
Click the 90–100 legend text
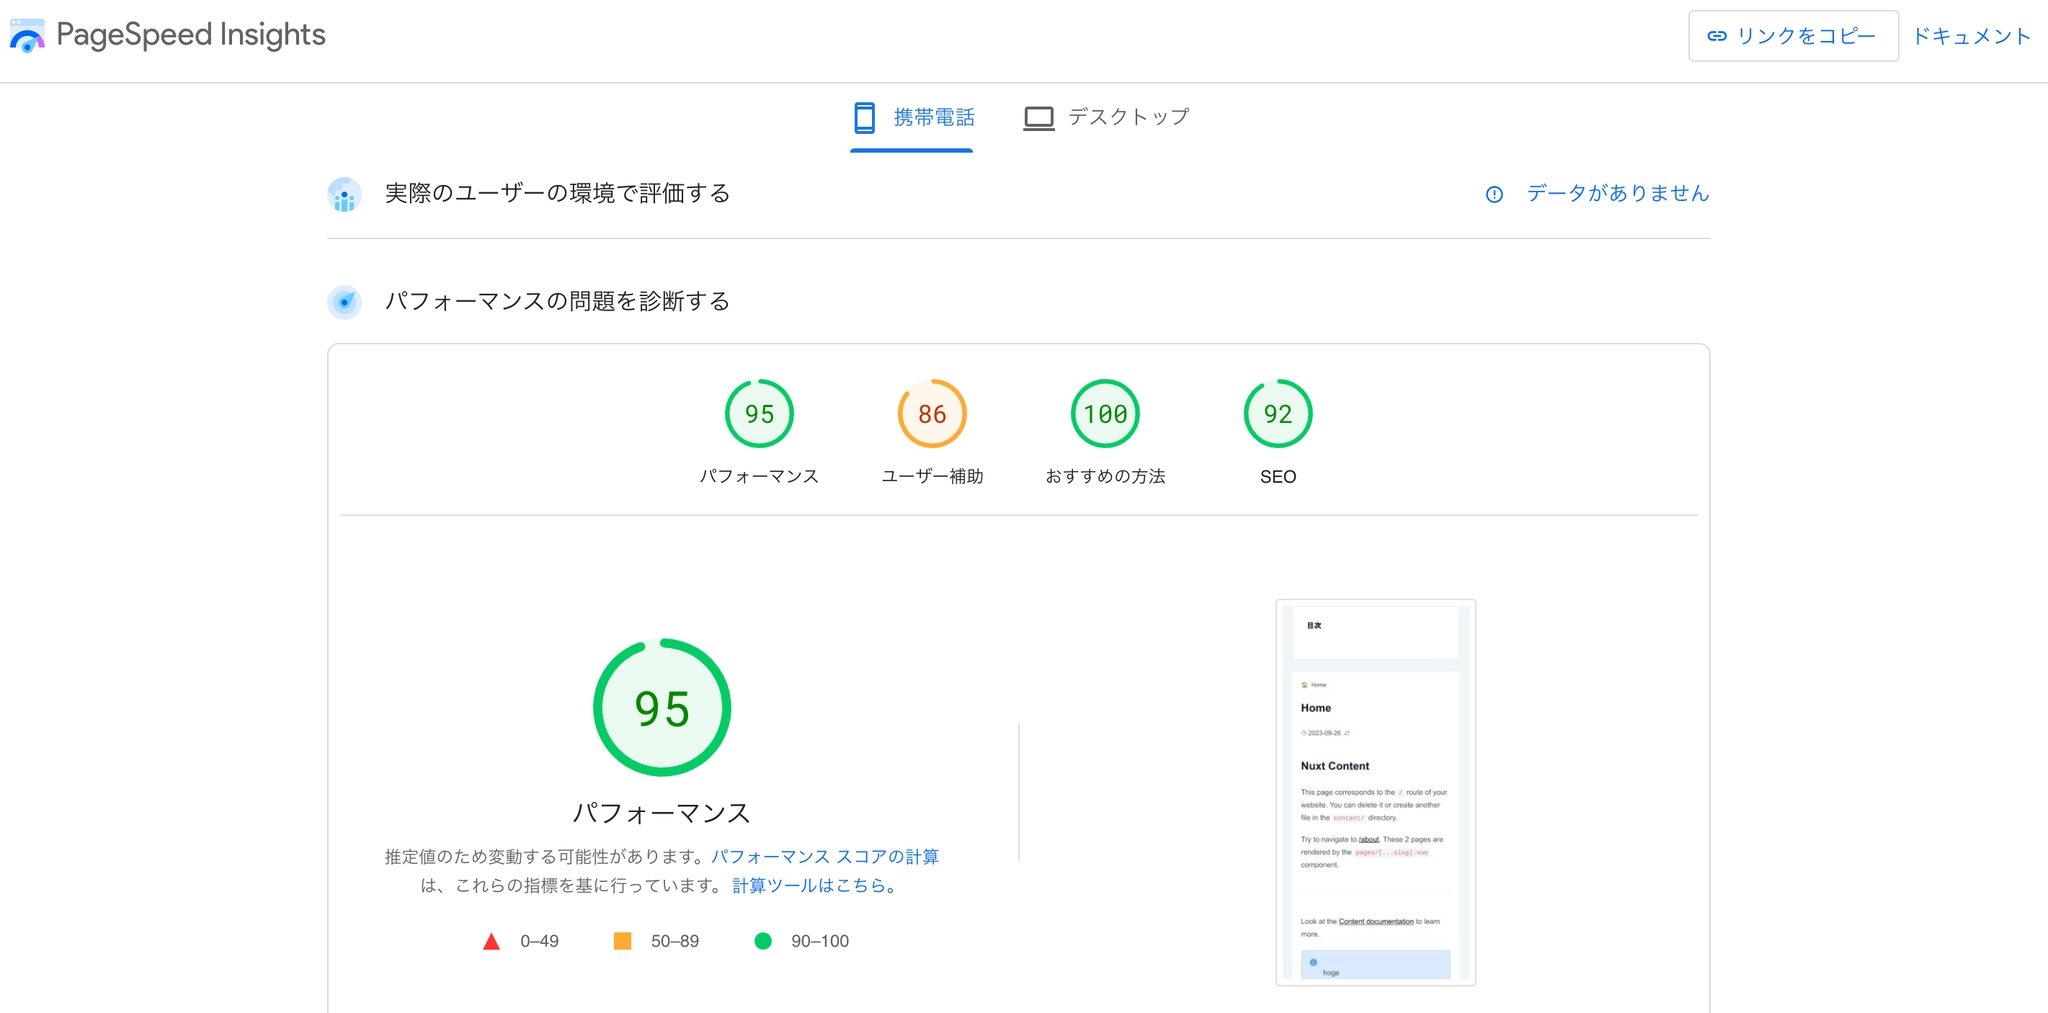820,941
